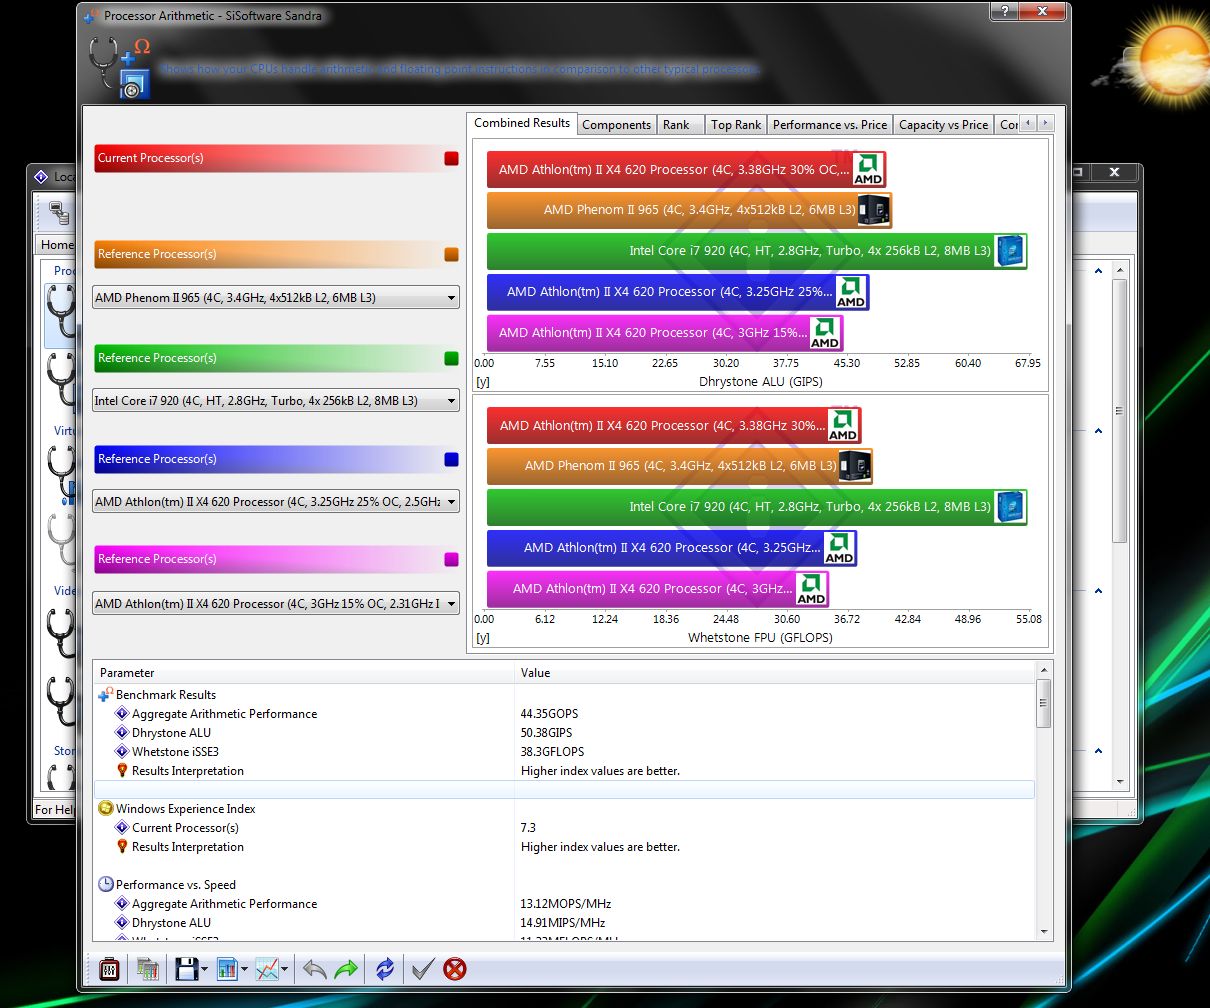
Task: Click the grey checkmark OK icon
Action: (423, 968)
